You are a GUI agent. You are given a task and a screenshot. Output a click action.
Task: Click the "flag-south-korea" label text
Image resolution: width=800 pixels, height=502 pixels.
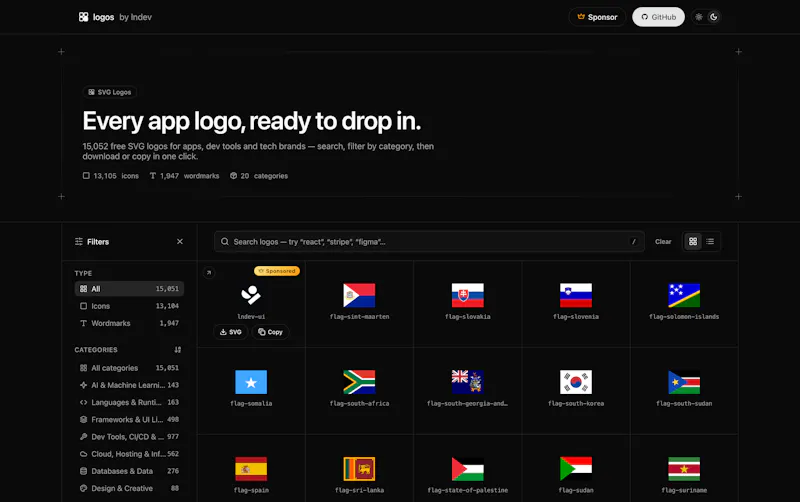(576, 404)
